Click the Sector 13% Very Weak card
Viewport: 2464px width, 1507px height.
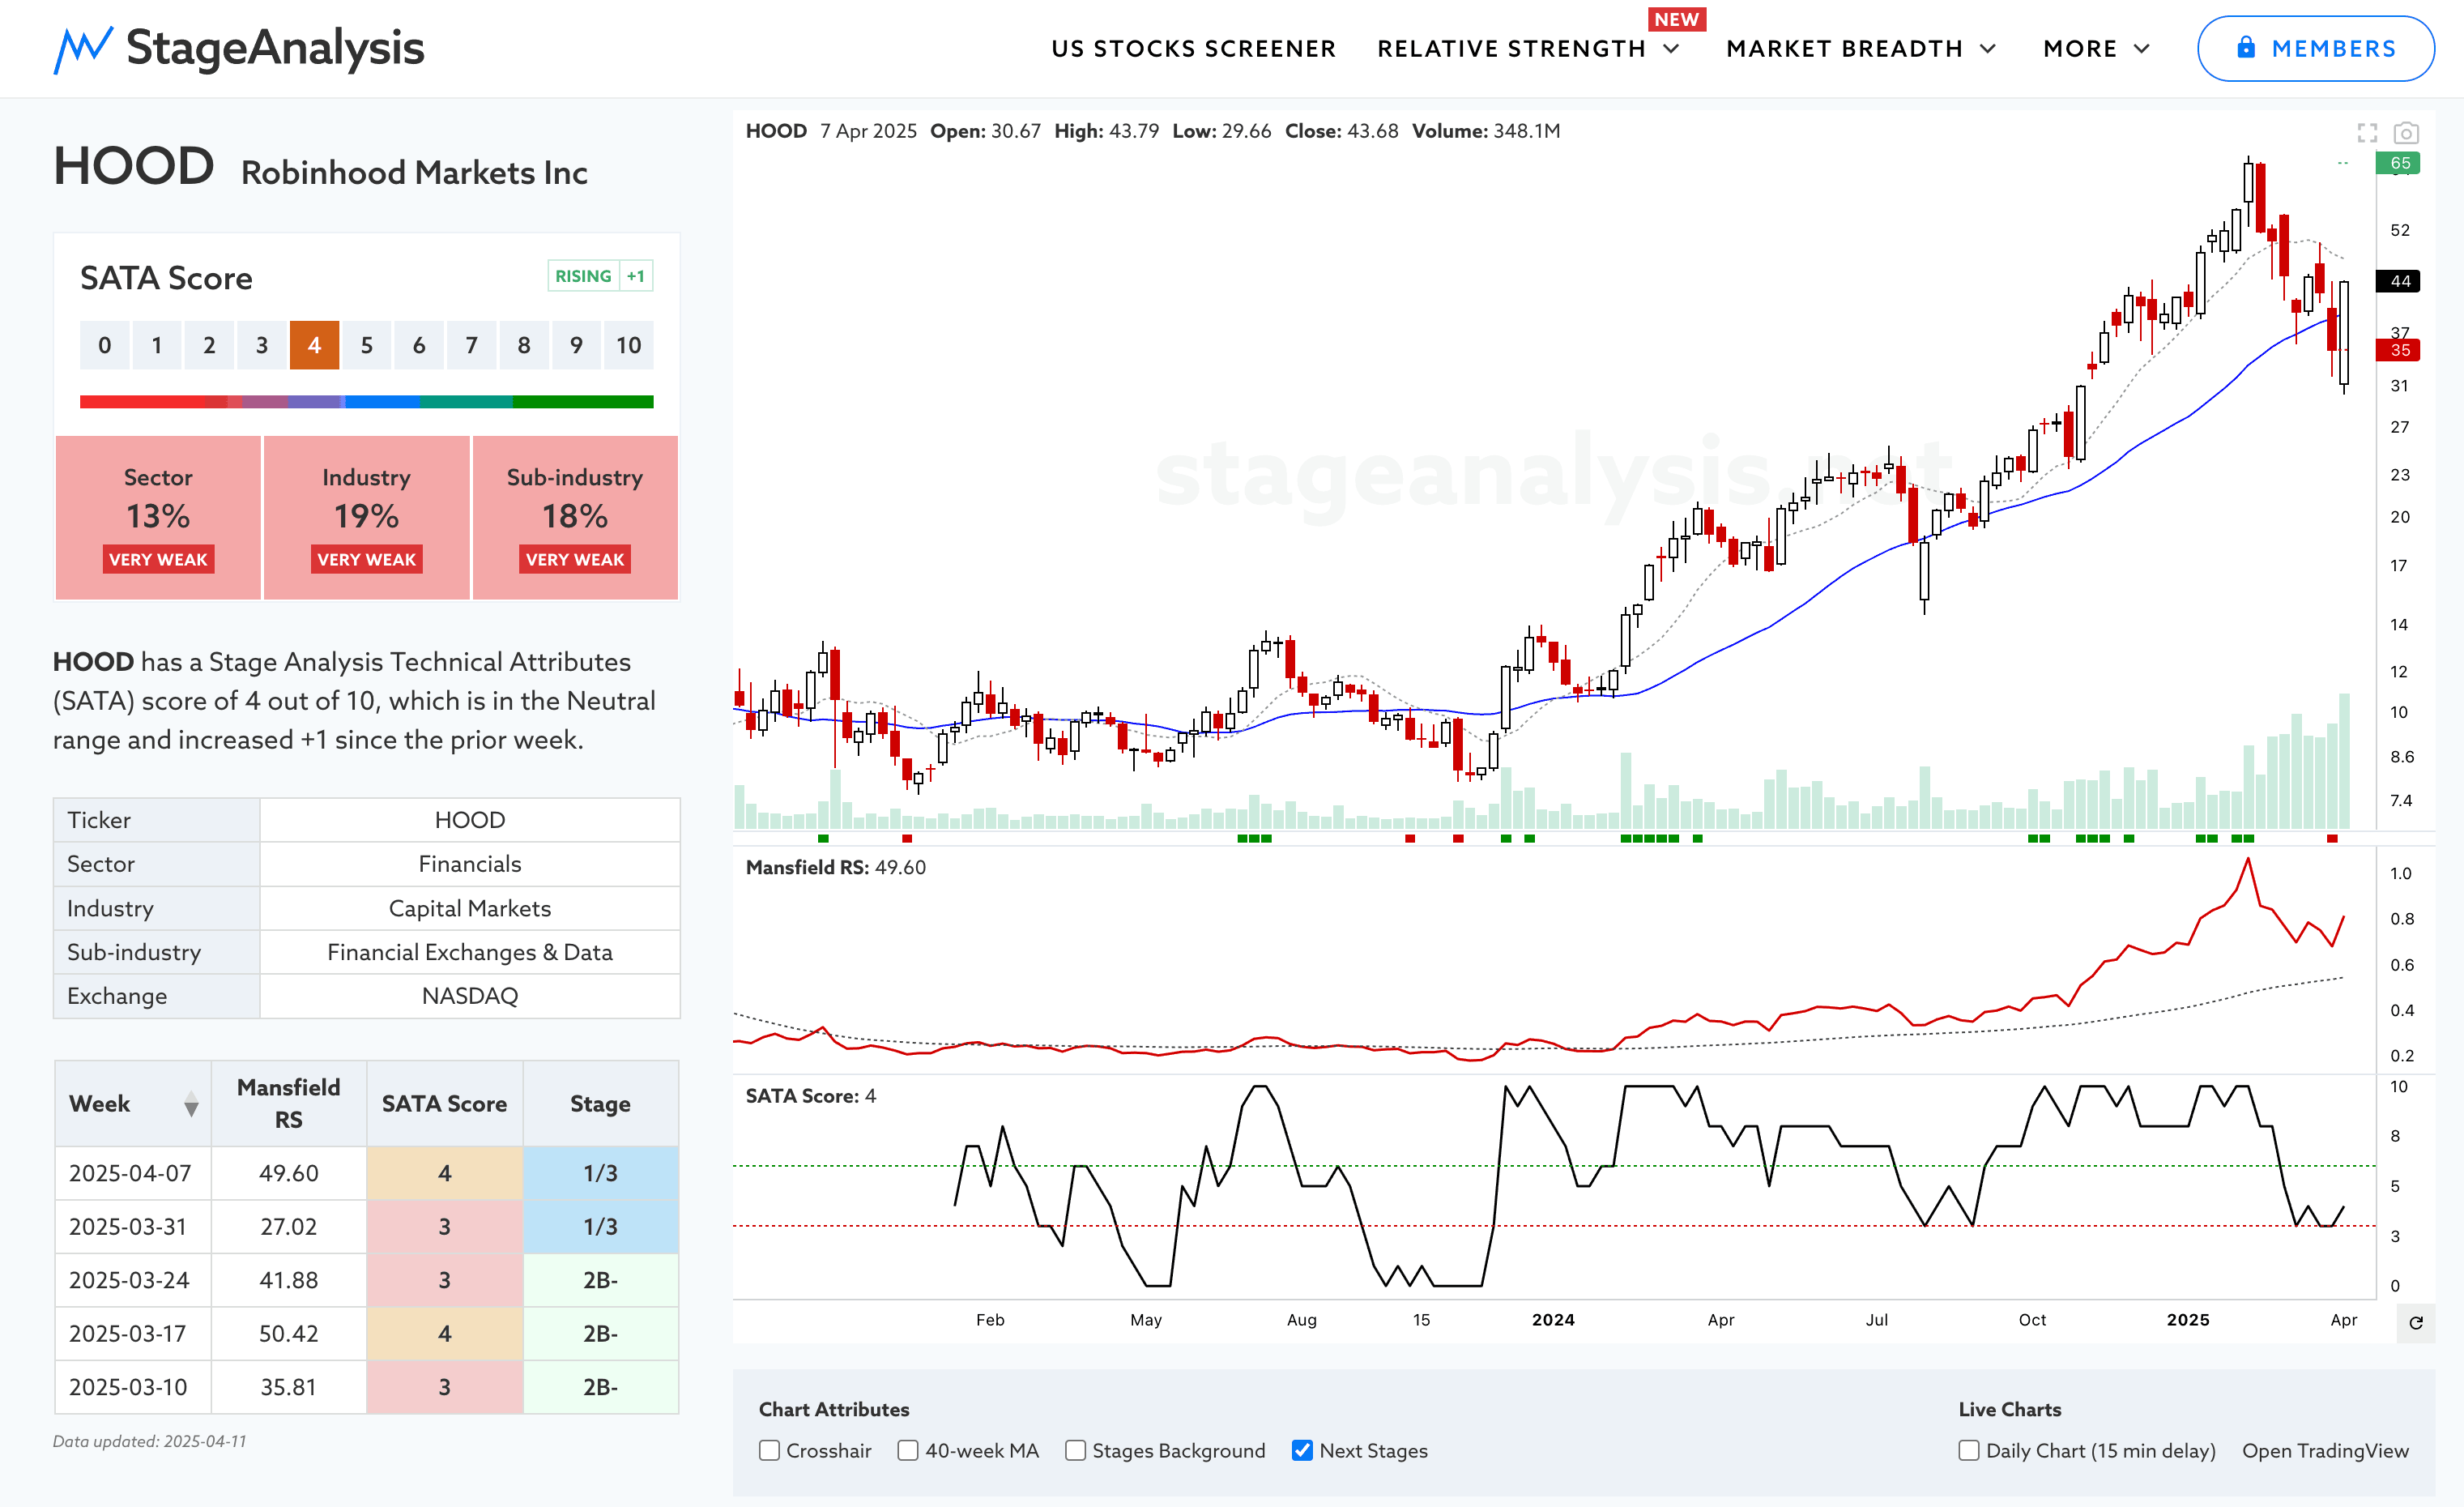tap(158, 517)
